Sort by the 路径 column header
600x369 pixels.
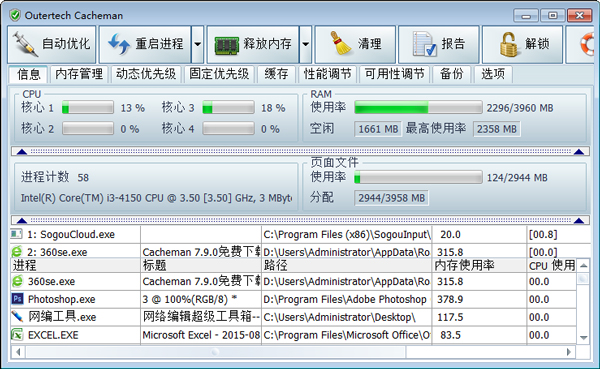click(347, 265)
